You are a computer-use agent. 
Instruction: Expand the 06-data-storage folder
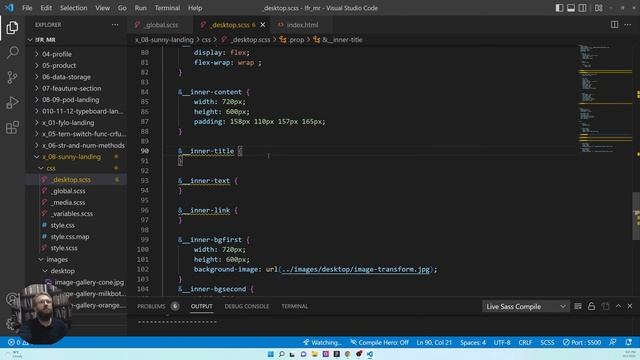[x=76, y=77]
